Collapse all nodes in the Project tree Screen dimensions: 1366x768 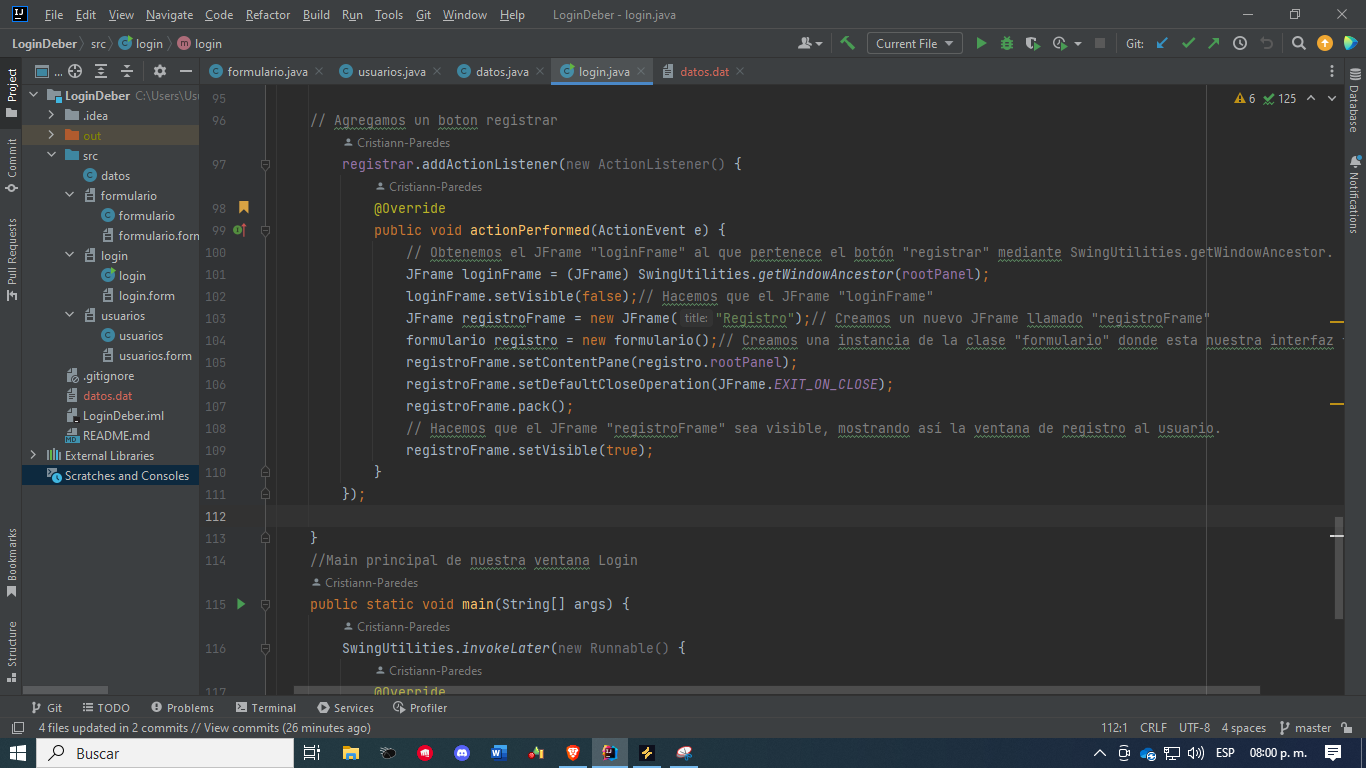[x=127, y=71]
